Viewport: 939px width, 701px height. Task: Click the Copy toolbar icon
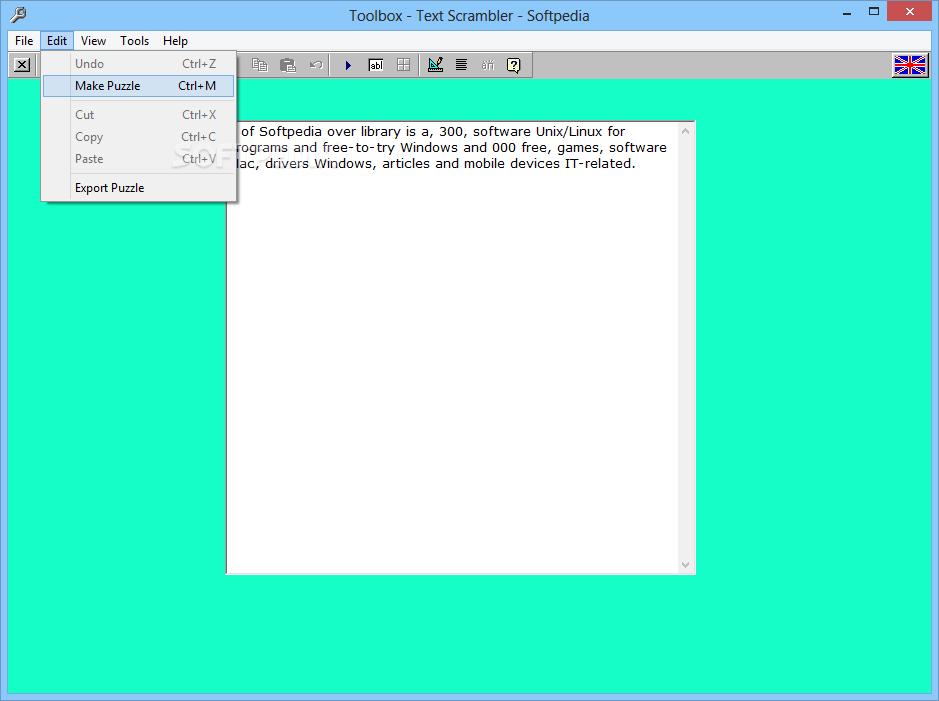click(x=259, y=65)
